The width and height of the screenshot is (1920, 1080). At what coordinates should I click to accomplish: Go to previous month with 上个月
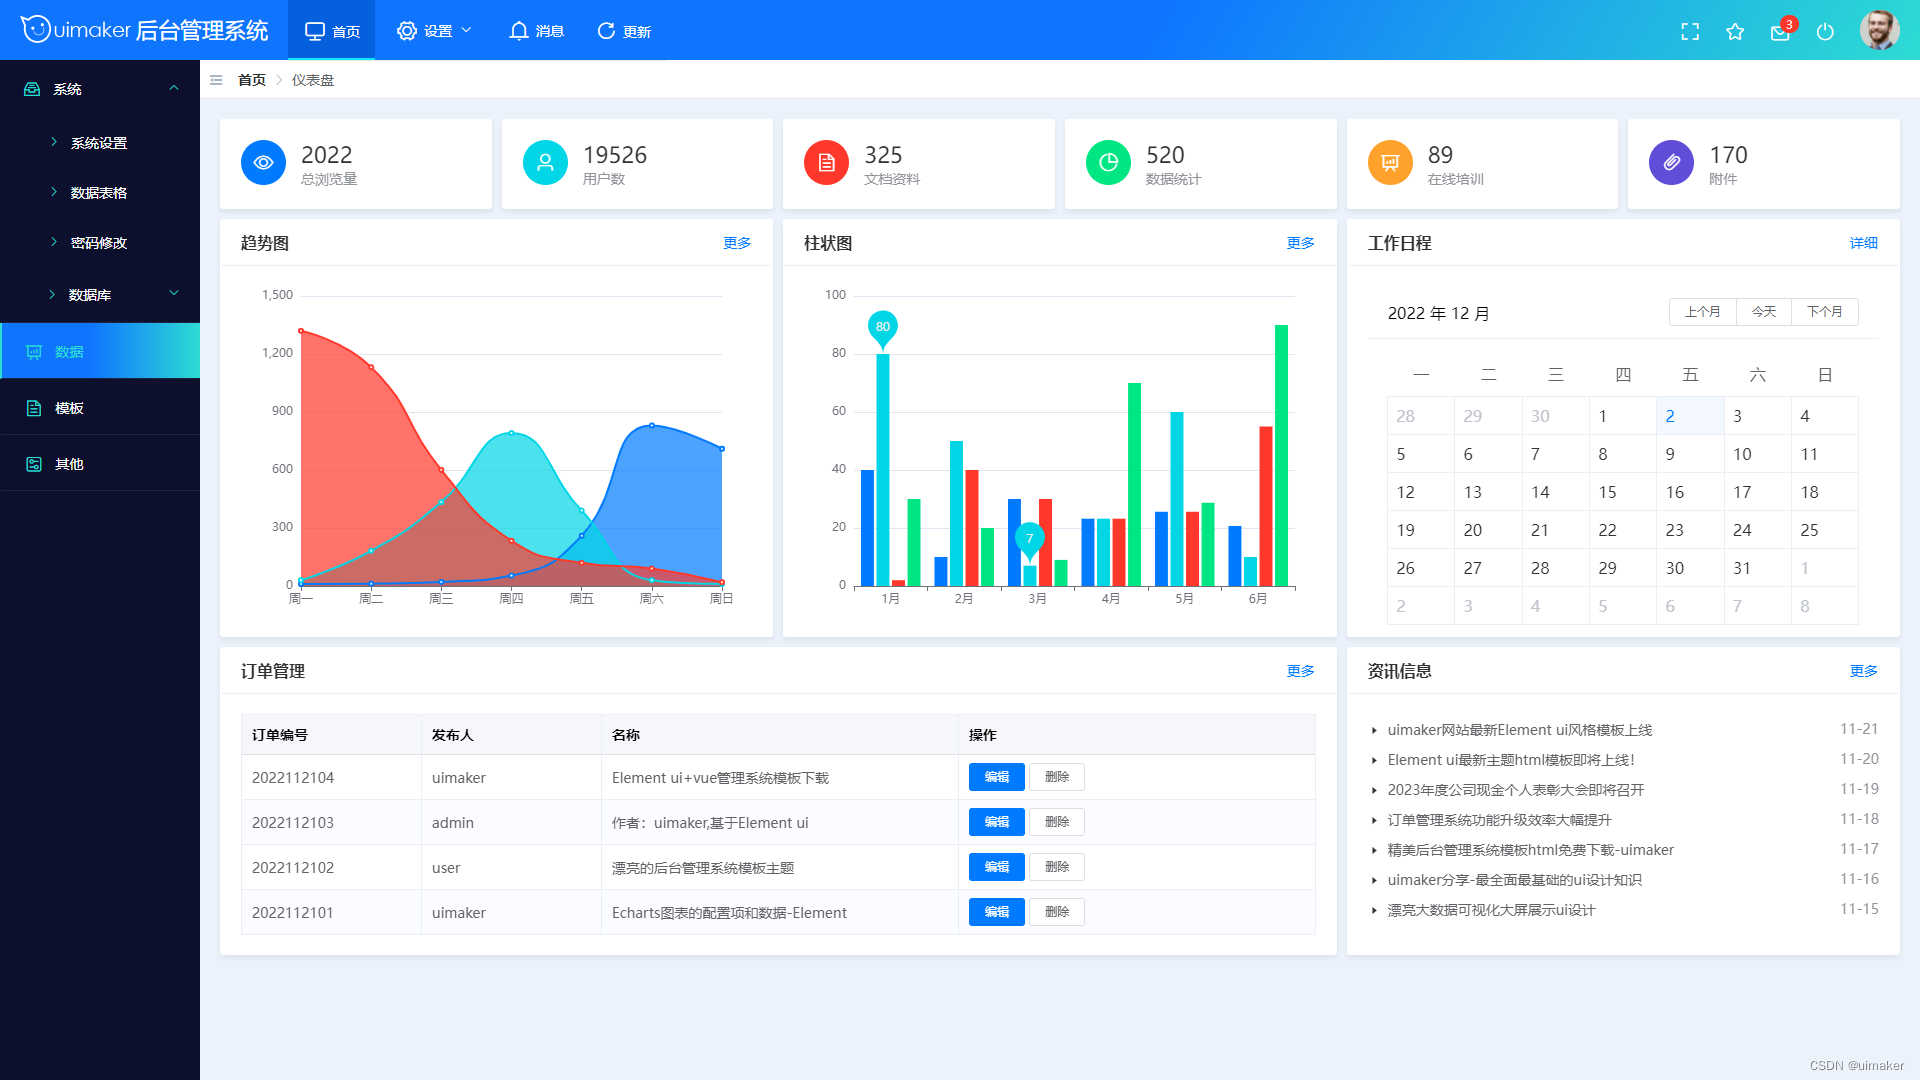coord(1702,312)
